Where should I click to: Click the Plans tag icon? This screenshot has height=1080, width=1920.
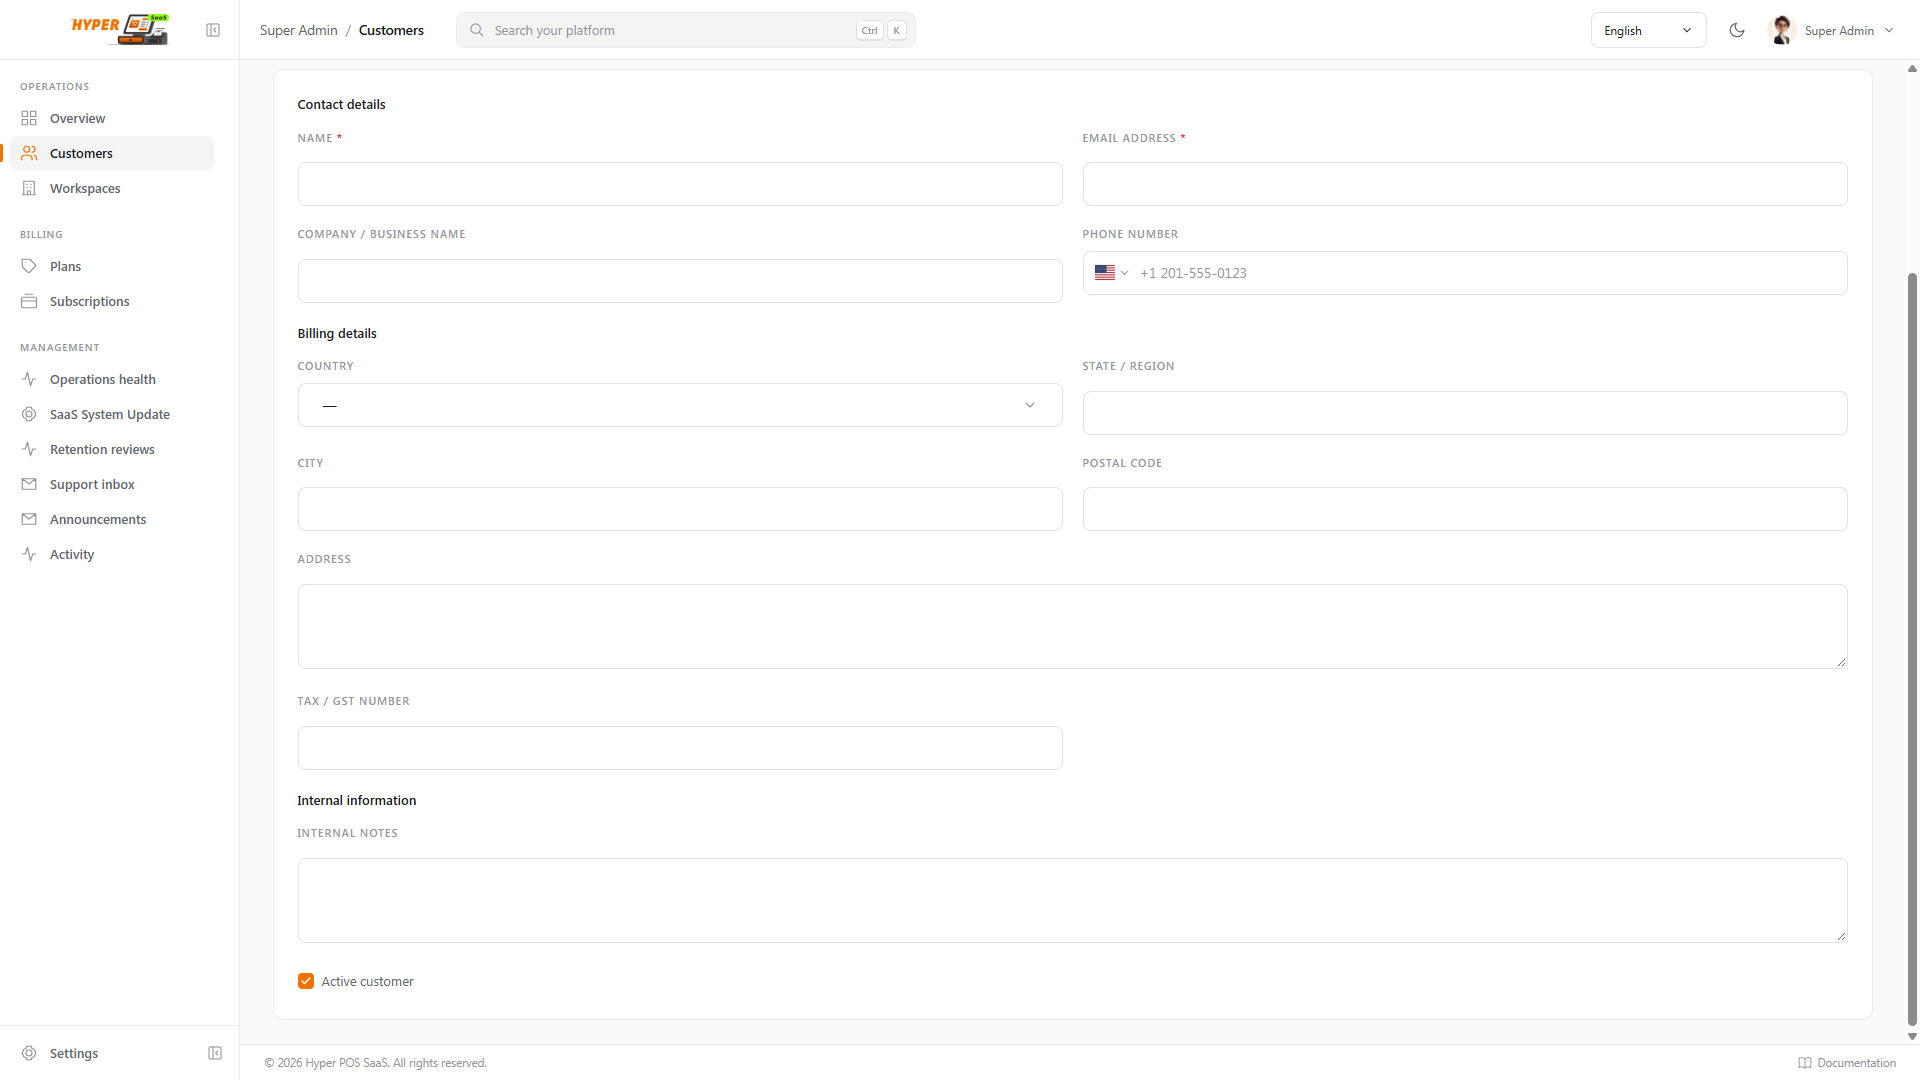pos(29,266)
